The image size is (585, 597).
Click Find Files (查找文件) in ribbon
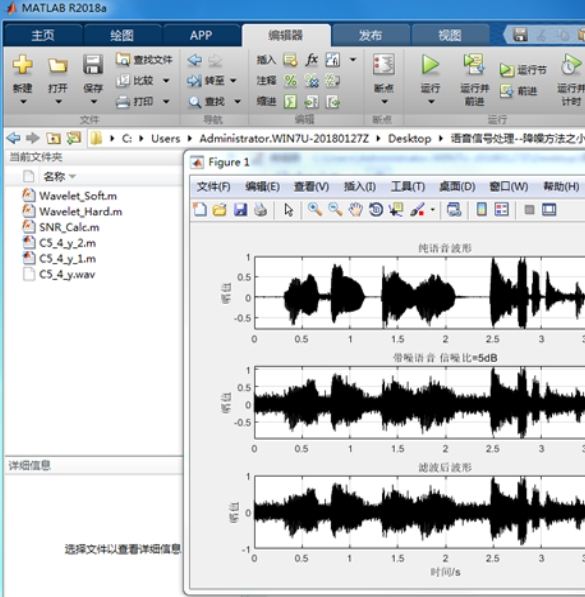pos(144,60)
